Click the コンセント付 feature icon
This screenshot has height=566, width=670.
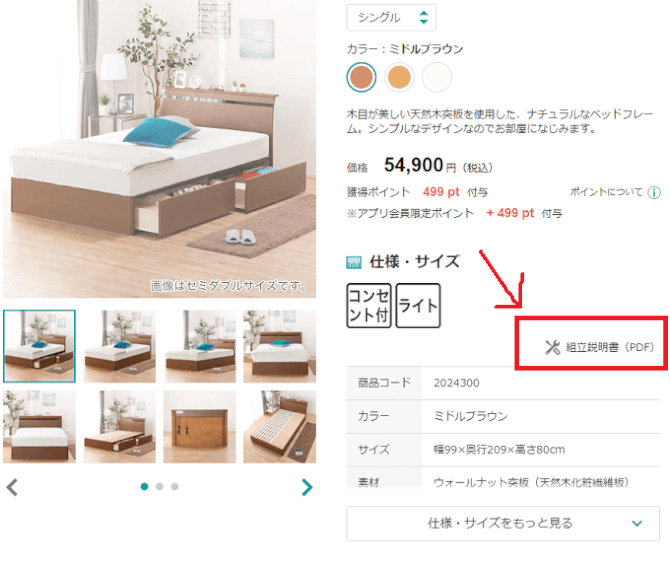pos(369,306)
